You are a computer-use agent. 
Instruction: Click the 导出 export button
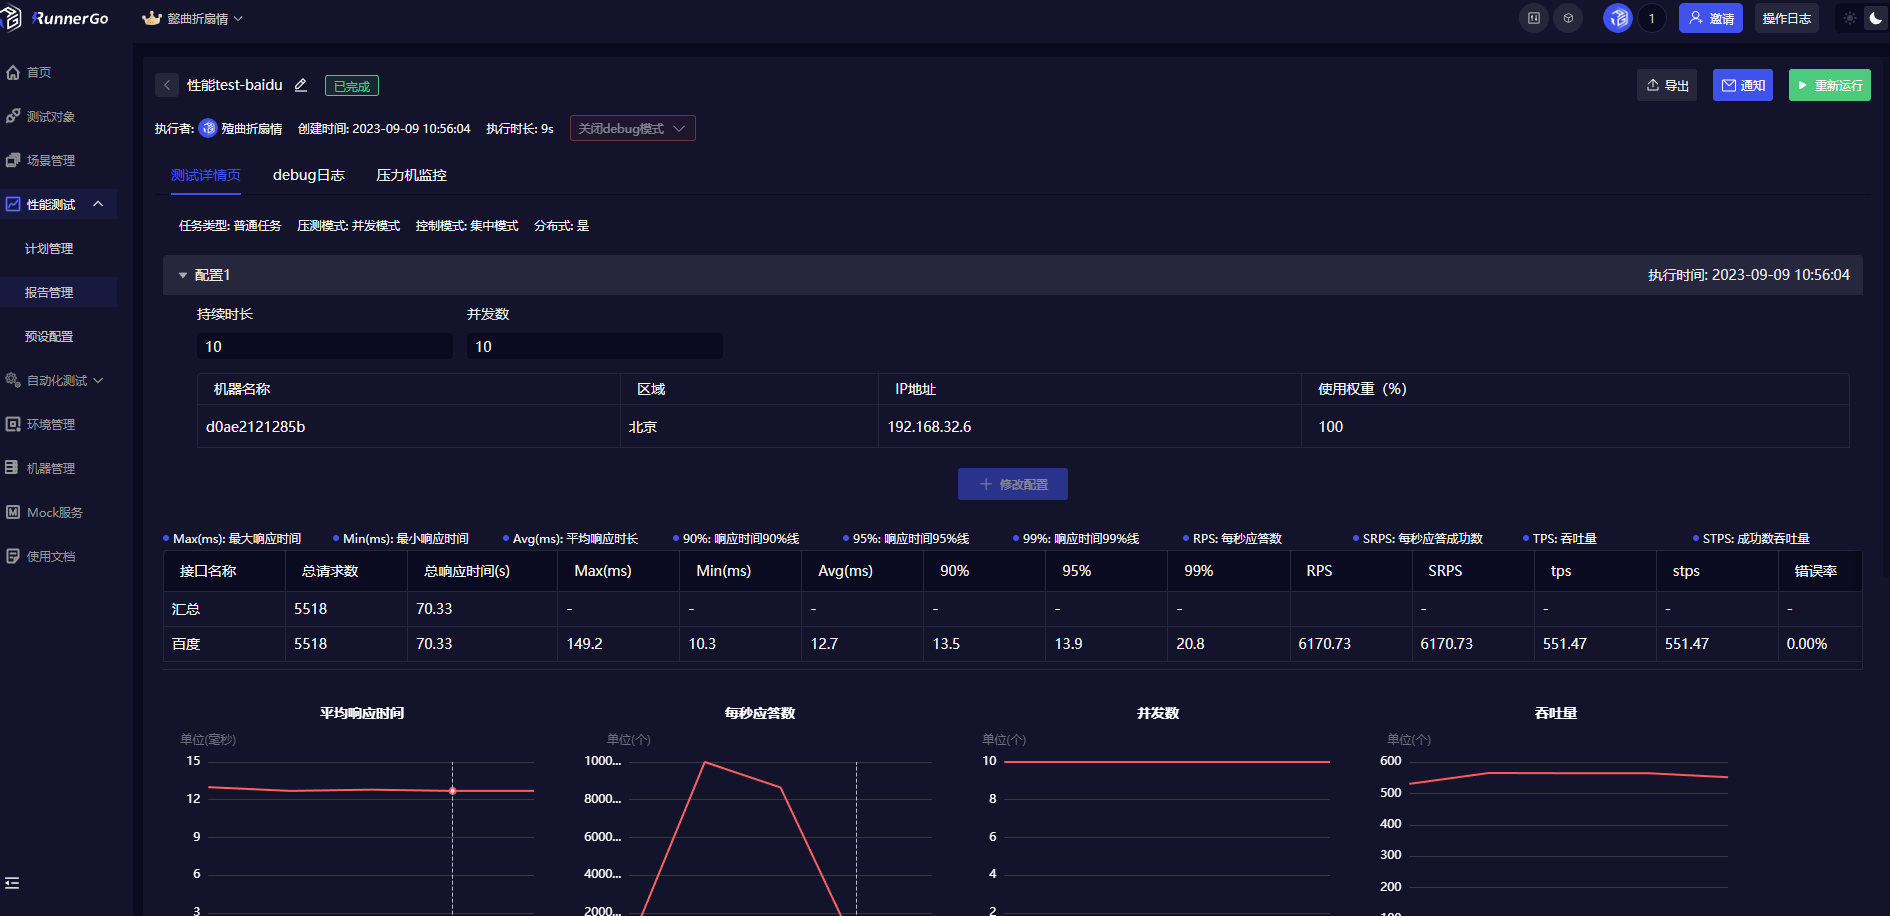click(1667, 85)
